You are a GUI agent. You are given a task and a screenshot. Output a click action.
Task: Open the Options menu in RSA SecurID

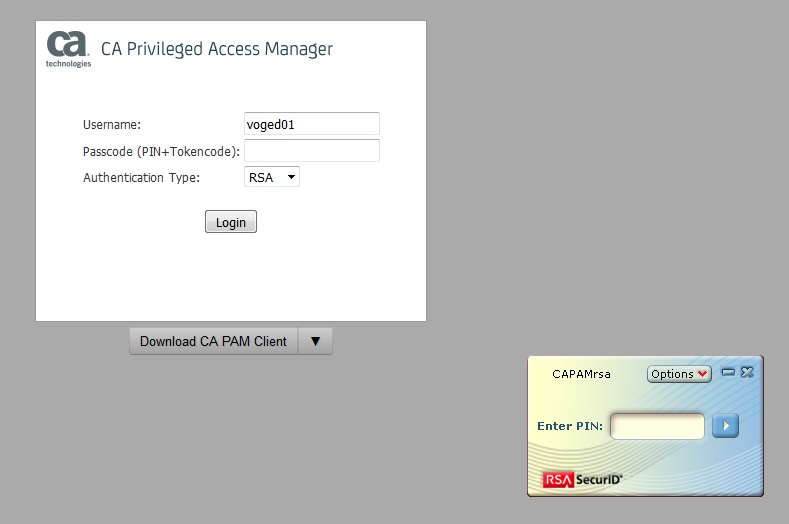point(679,374)
